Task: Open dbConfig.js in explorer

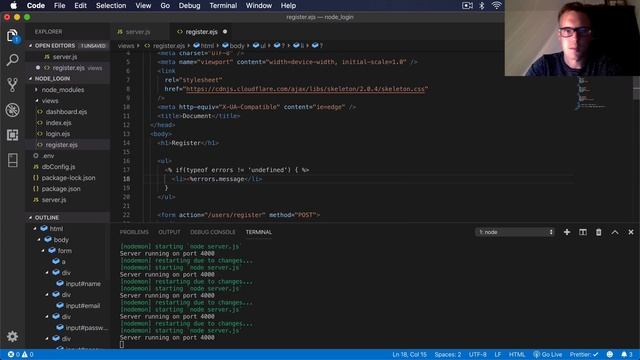Action: click(x=58, y=167)
